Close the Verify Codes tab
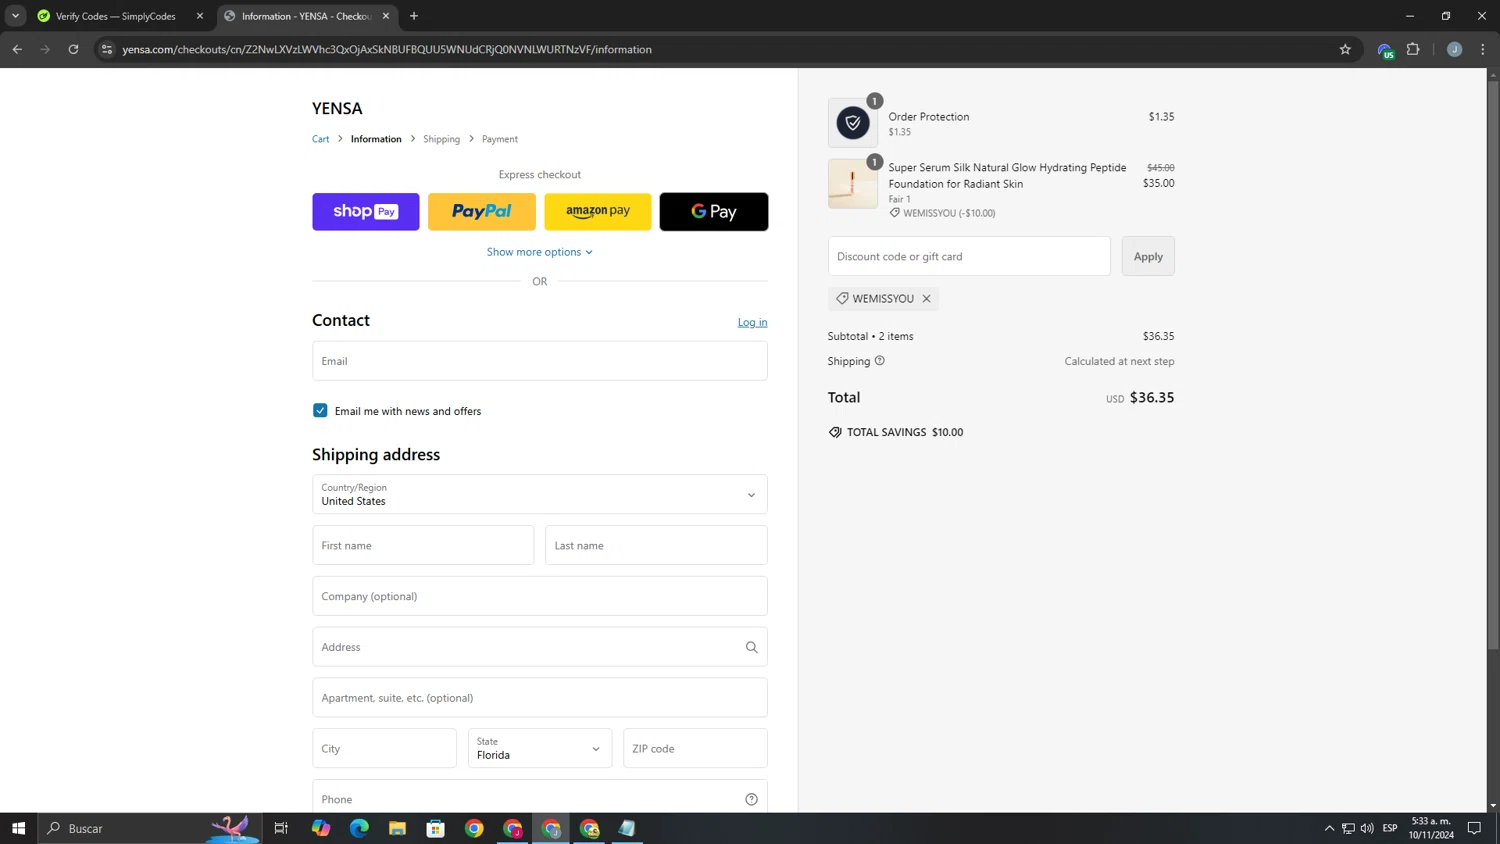The height and width of the screenshot is (844, 1500). 199,16
